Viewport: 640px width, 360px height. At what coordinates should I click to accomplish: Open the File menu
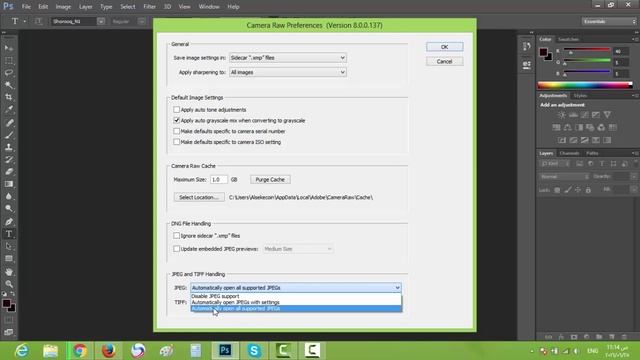coord(26,7)
